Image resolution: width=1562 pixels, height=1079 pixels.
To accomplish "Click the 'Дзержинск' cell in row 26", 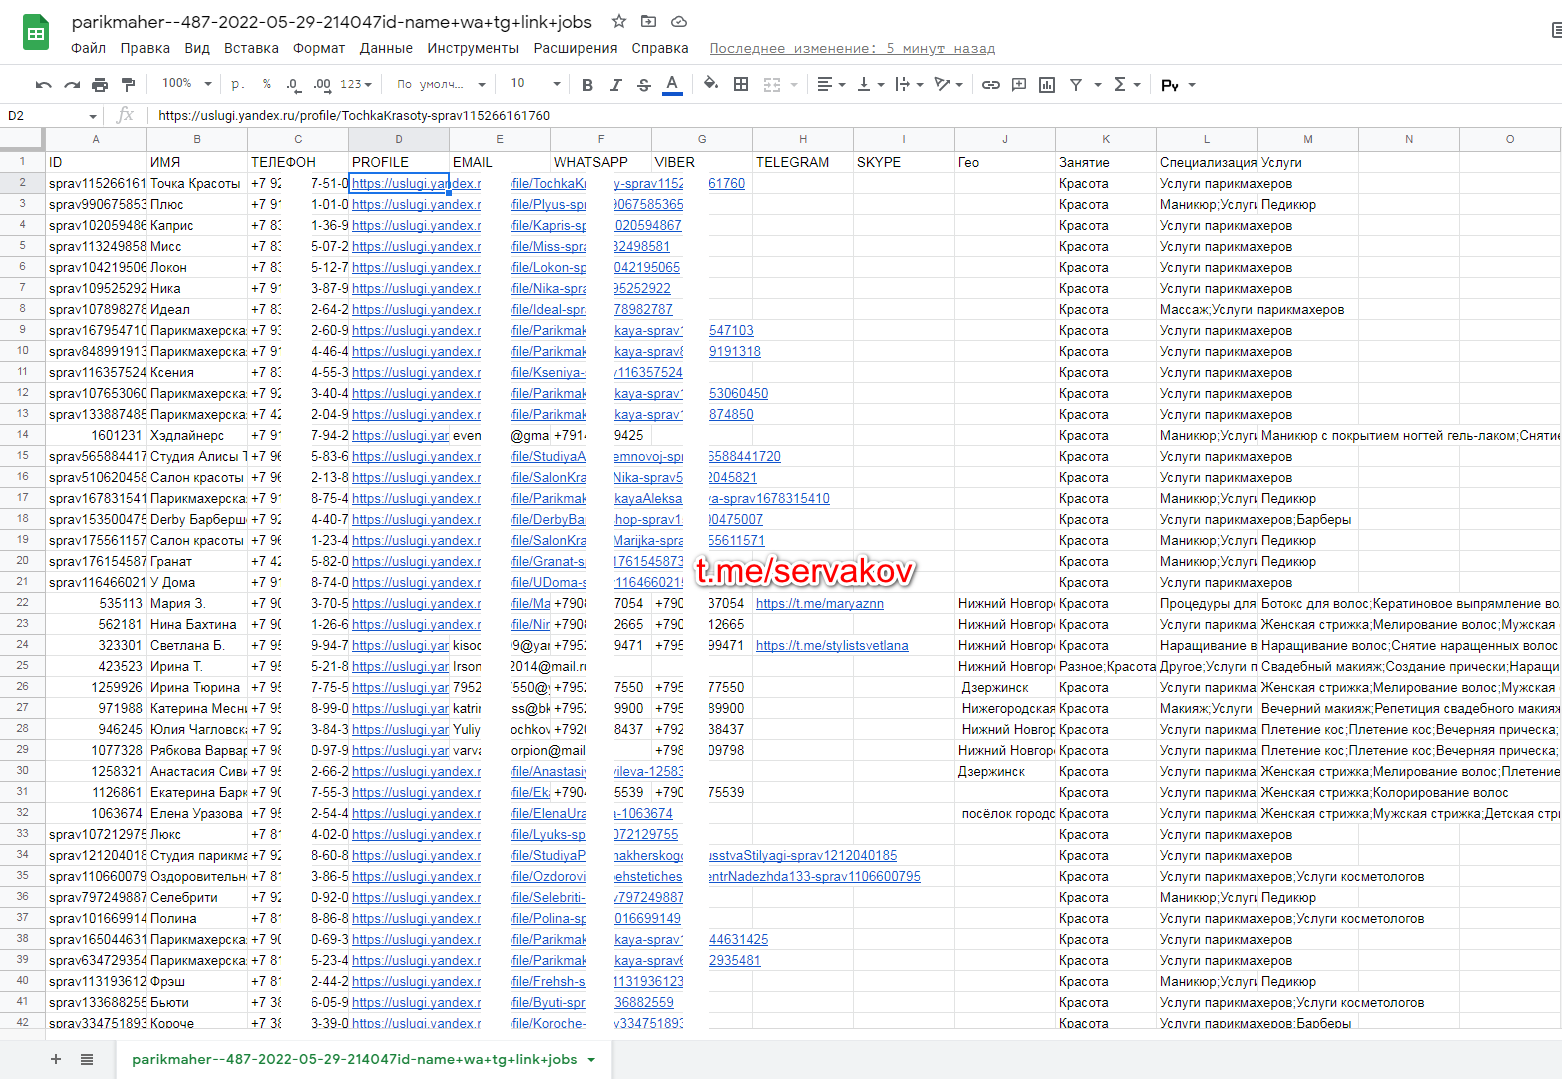I will click(1005, 687).
